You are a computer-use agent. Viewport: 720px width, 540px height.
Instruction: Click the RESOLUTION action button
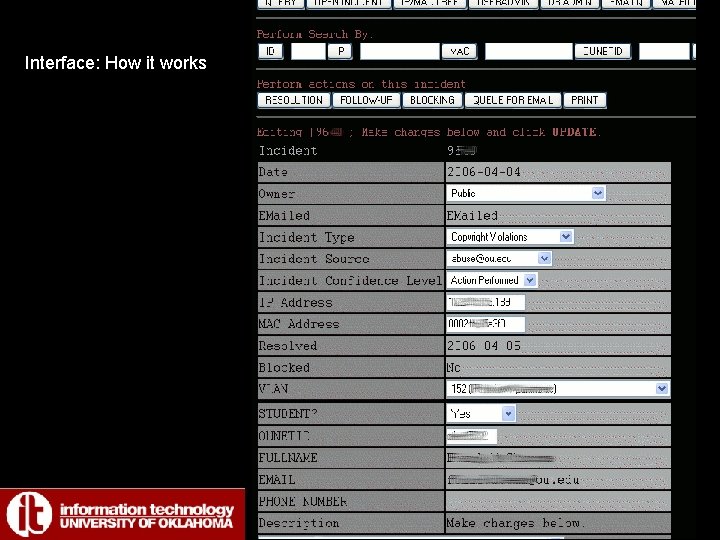294,100
